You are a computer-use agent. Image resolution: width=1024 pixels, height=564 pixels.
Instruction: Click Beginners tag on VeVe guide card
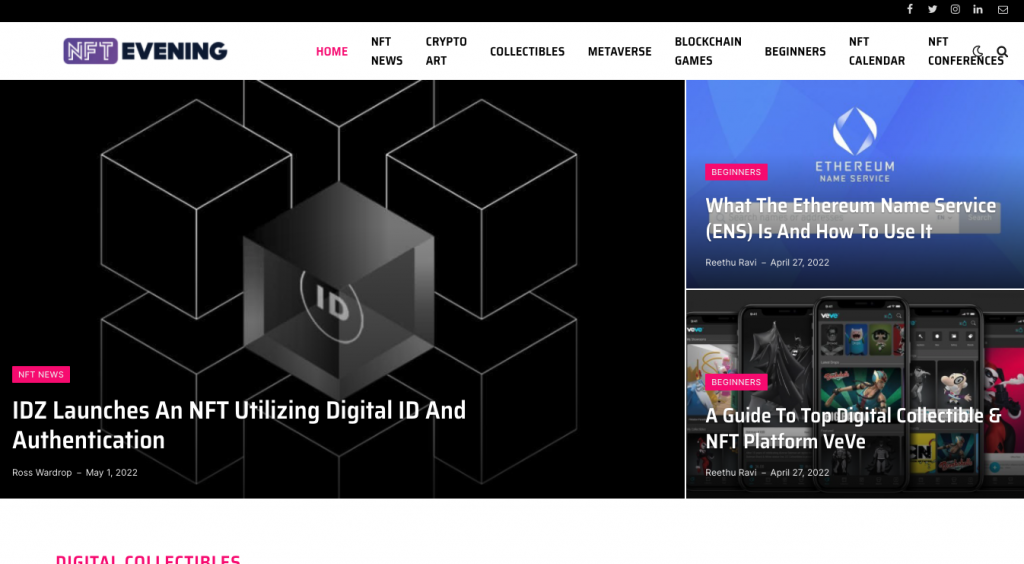tap(736, 382)
